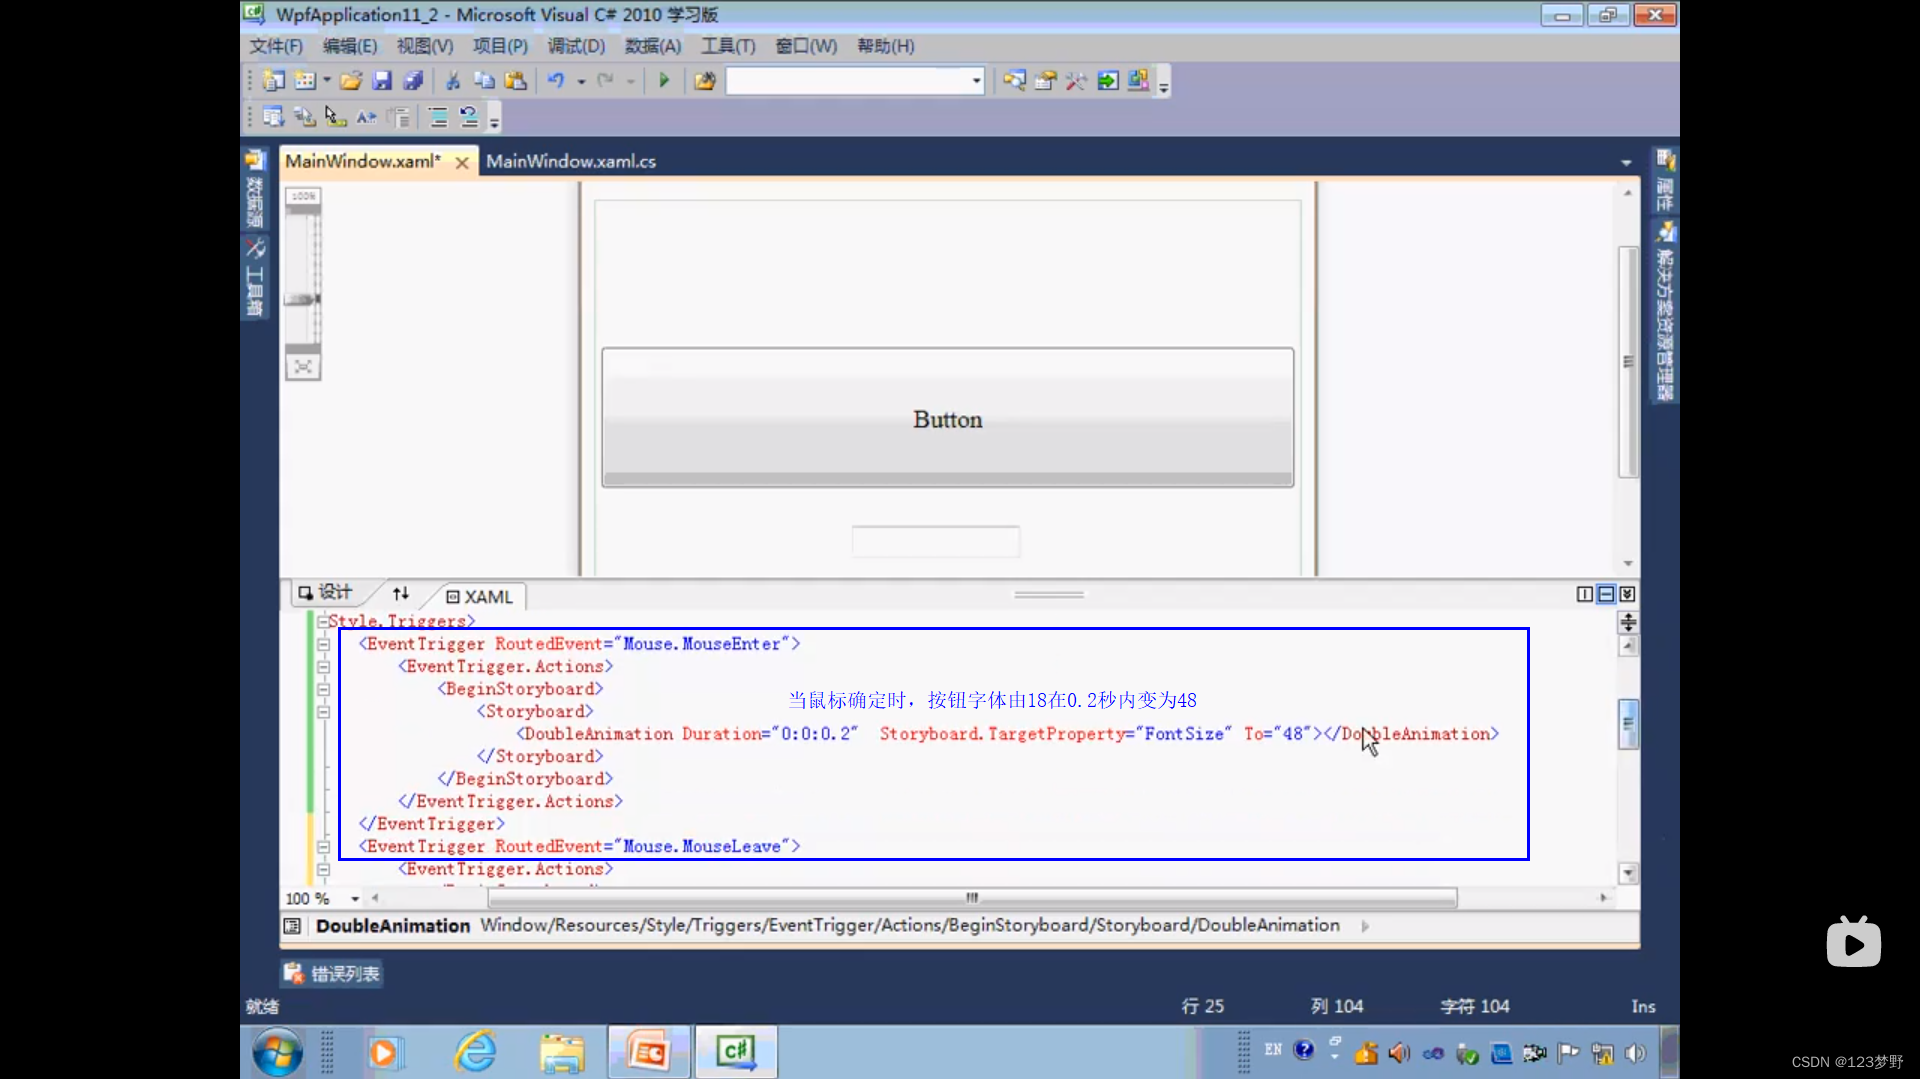Click the Extension Manager toolbar icon
The height and width of the screenshot is (1079, 1920).
tap(1138, 81)
